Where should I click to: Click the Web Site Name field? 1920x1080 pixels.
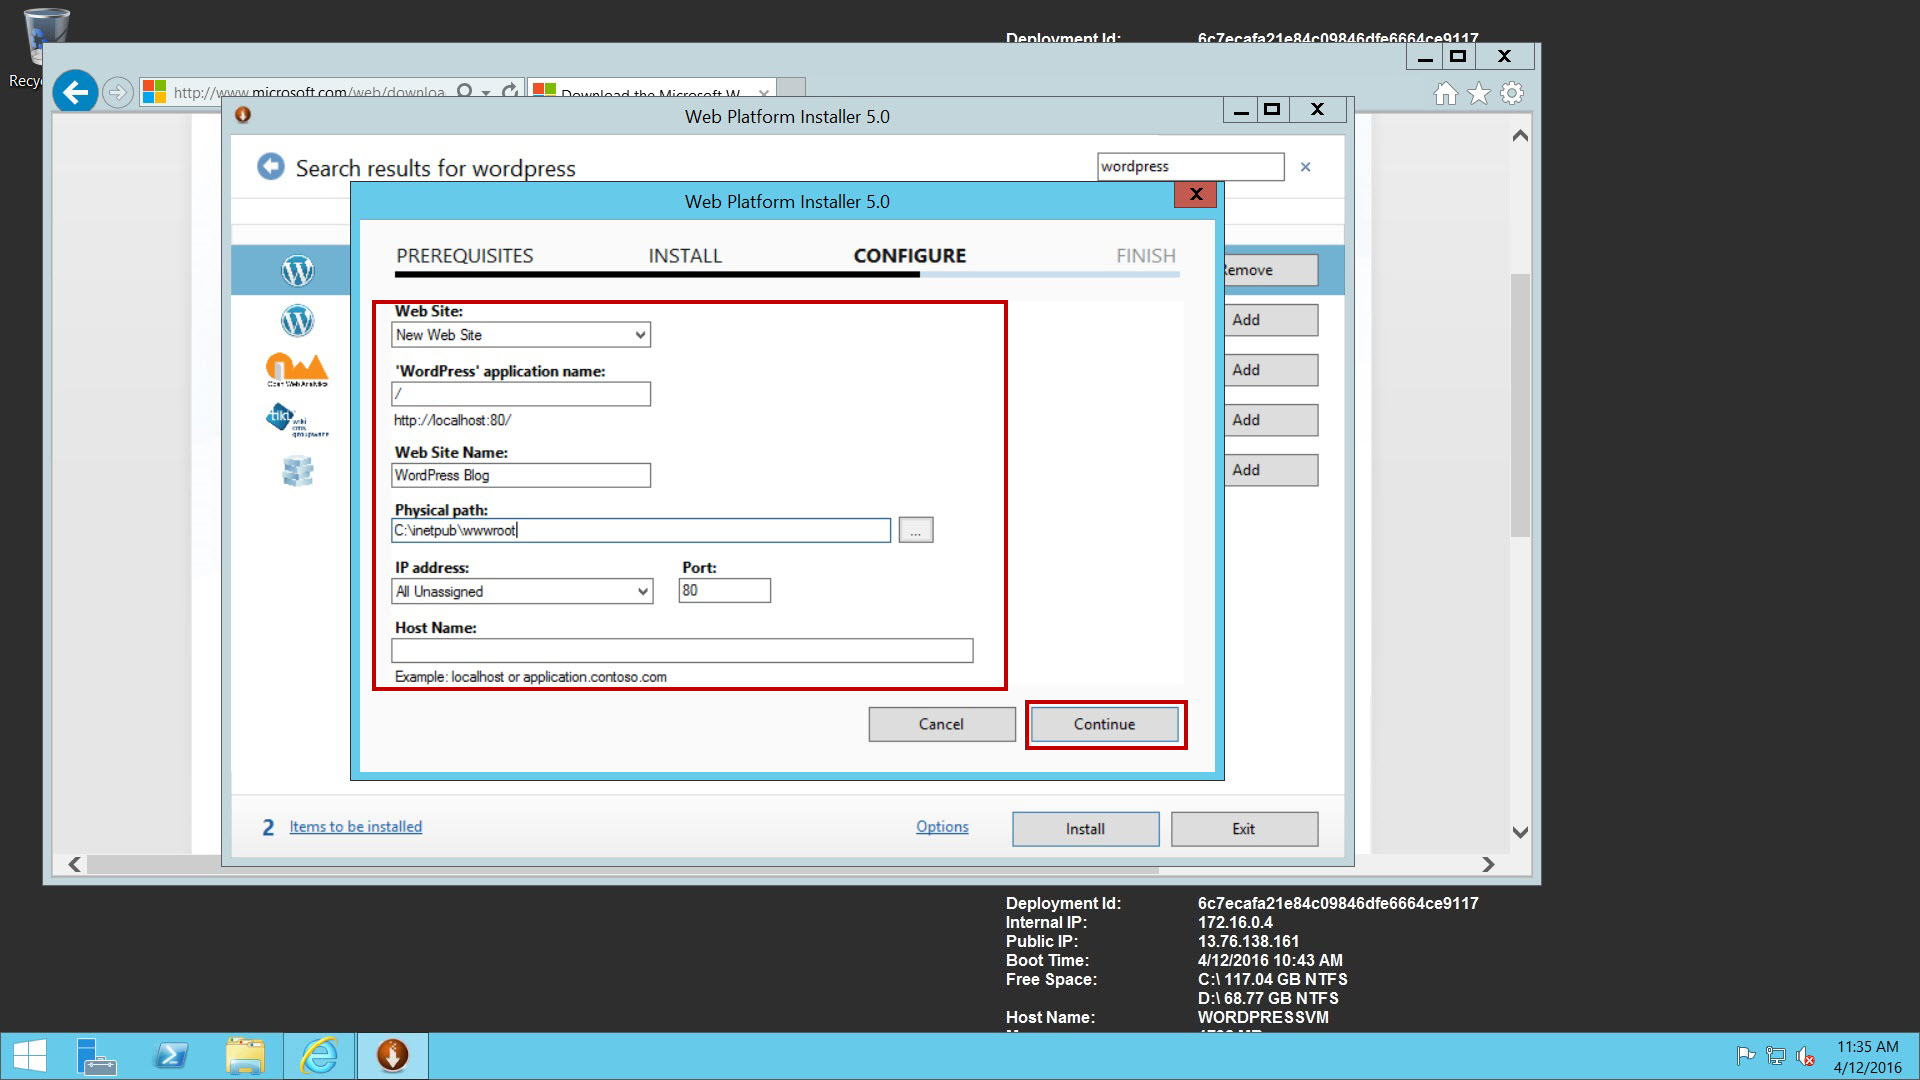click(521, 475)
